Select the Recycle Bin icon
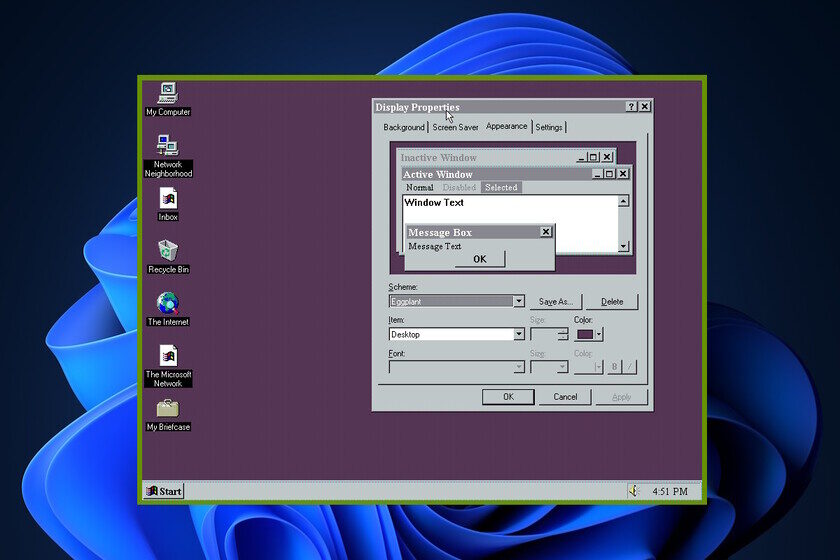Viewport: 840px width, 560px height. [168, 257]
